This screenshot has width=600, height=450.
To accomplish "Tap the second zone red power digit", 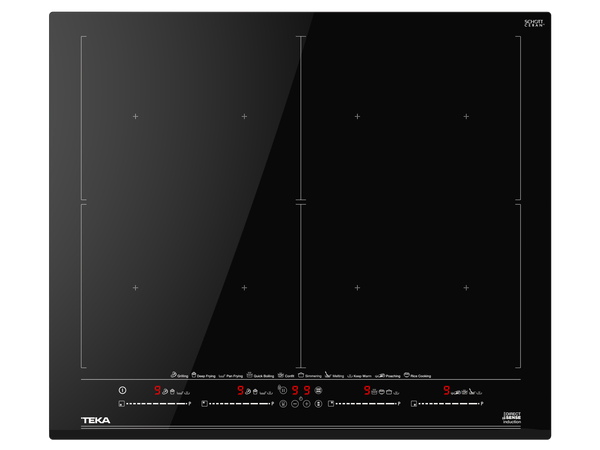I will 240,390.
